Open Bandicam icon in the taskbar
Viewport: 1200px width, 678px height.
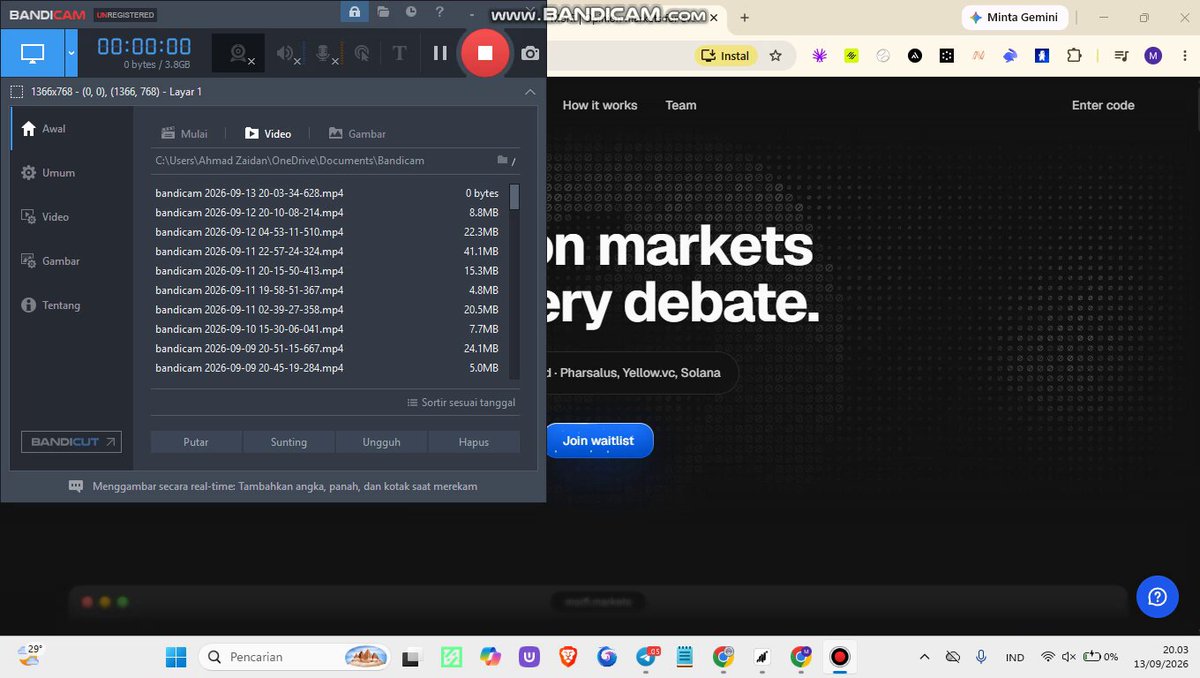(840, 657)
